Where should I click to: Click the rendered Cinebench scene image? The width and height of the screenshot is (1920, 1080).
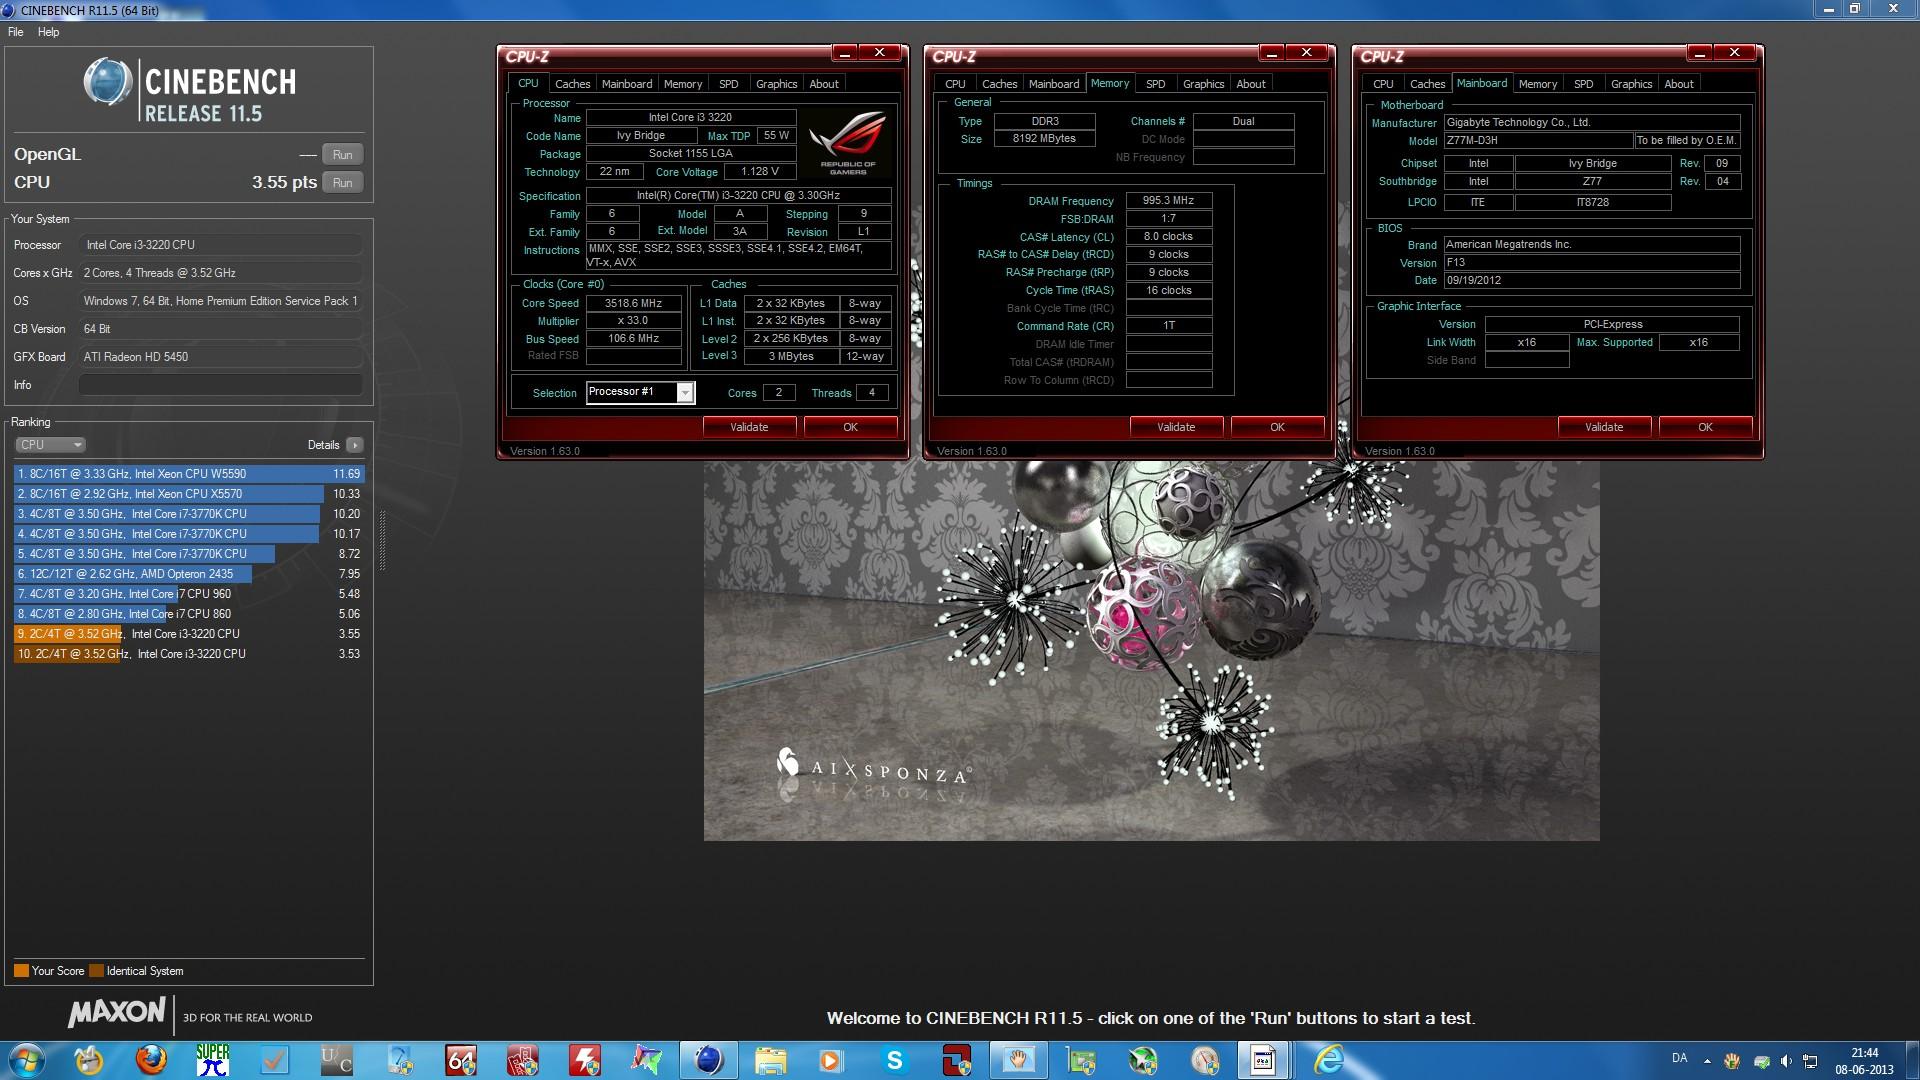(1151, 650)
